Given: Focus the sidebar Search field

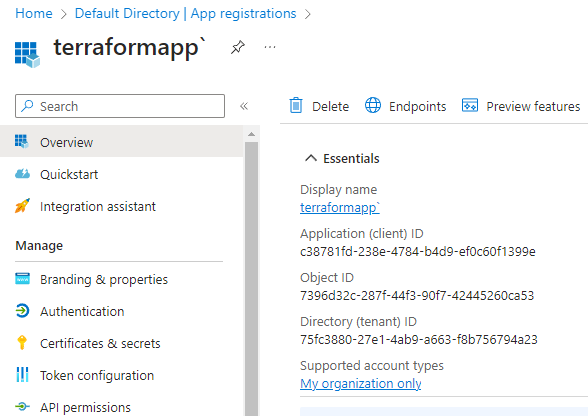Looking at the screenshot, I should point(120,106).
